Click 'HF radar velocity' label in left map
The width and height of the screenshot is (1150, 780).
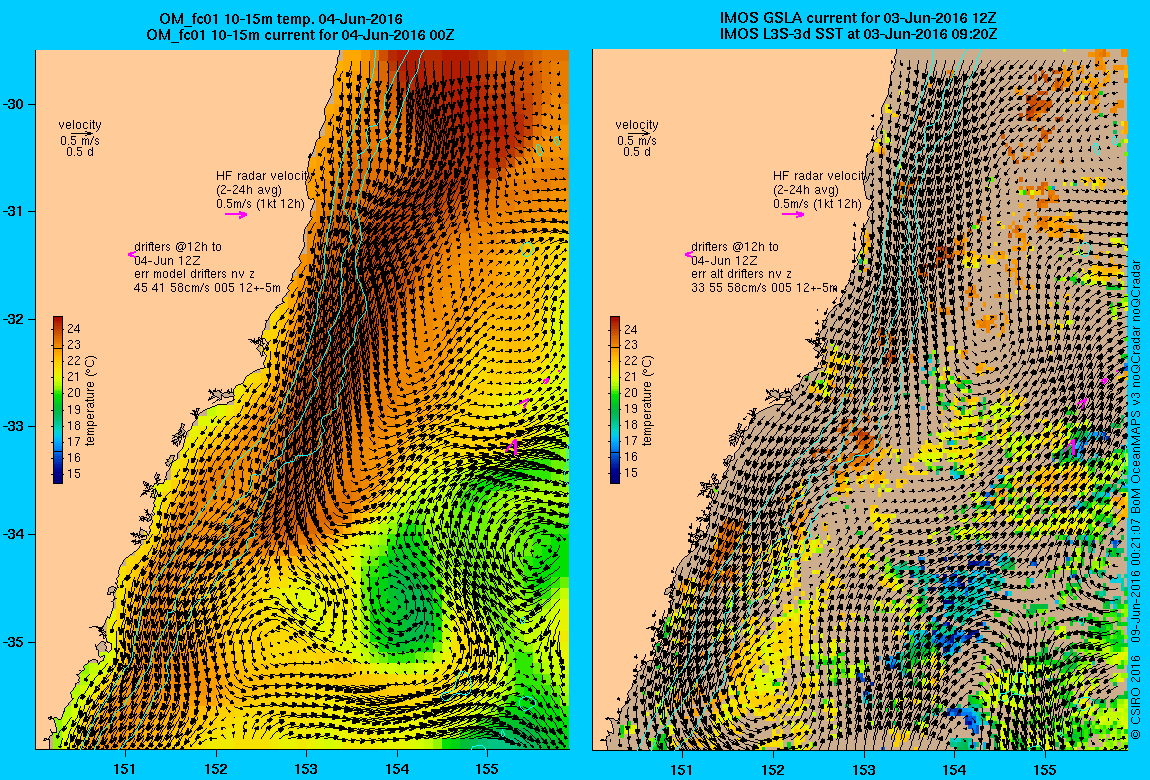(x=264, y=176)
